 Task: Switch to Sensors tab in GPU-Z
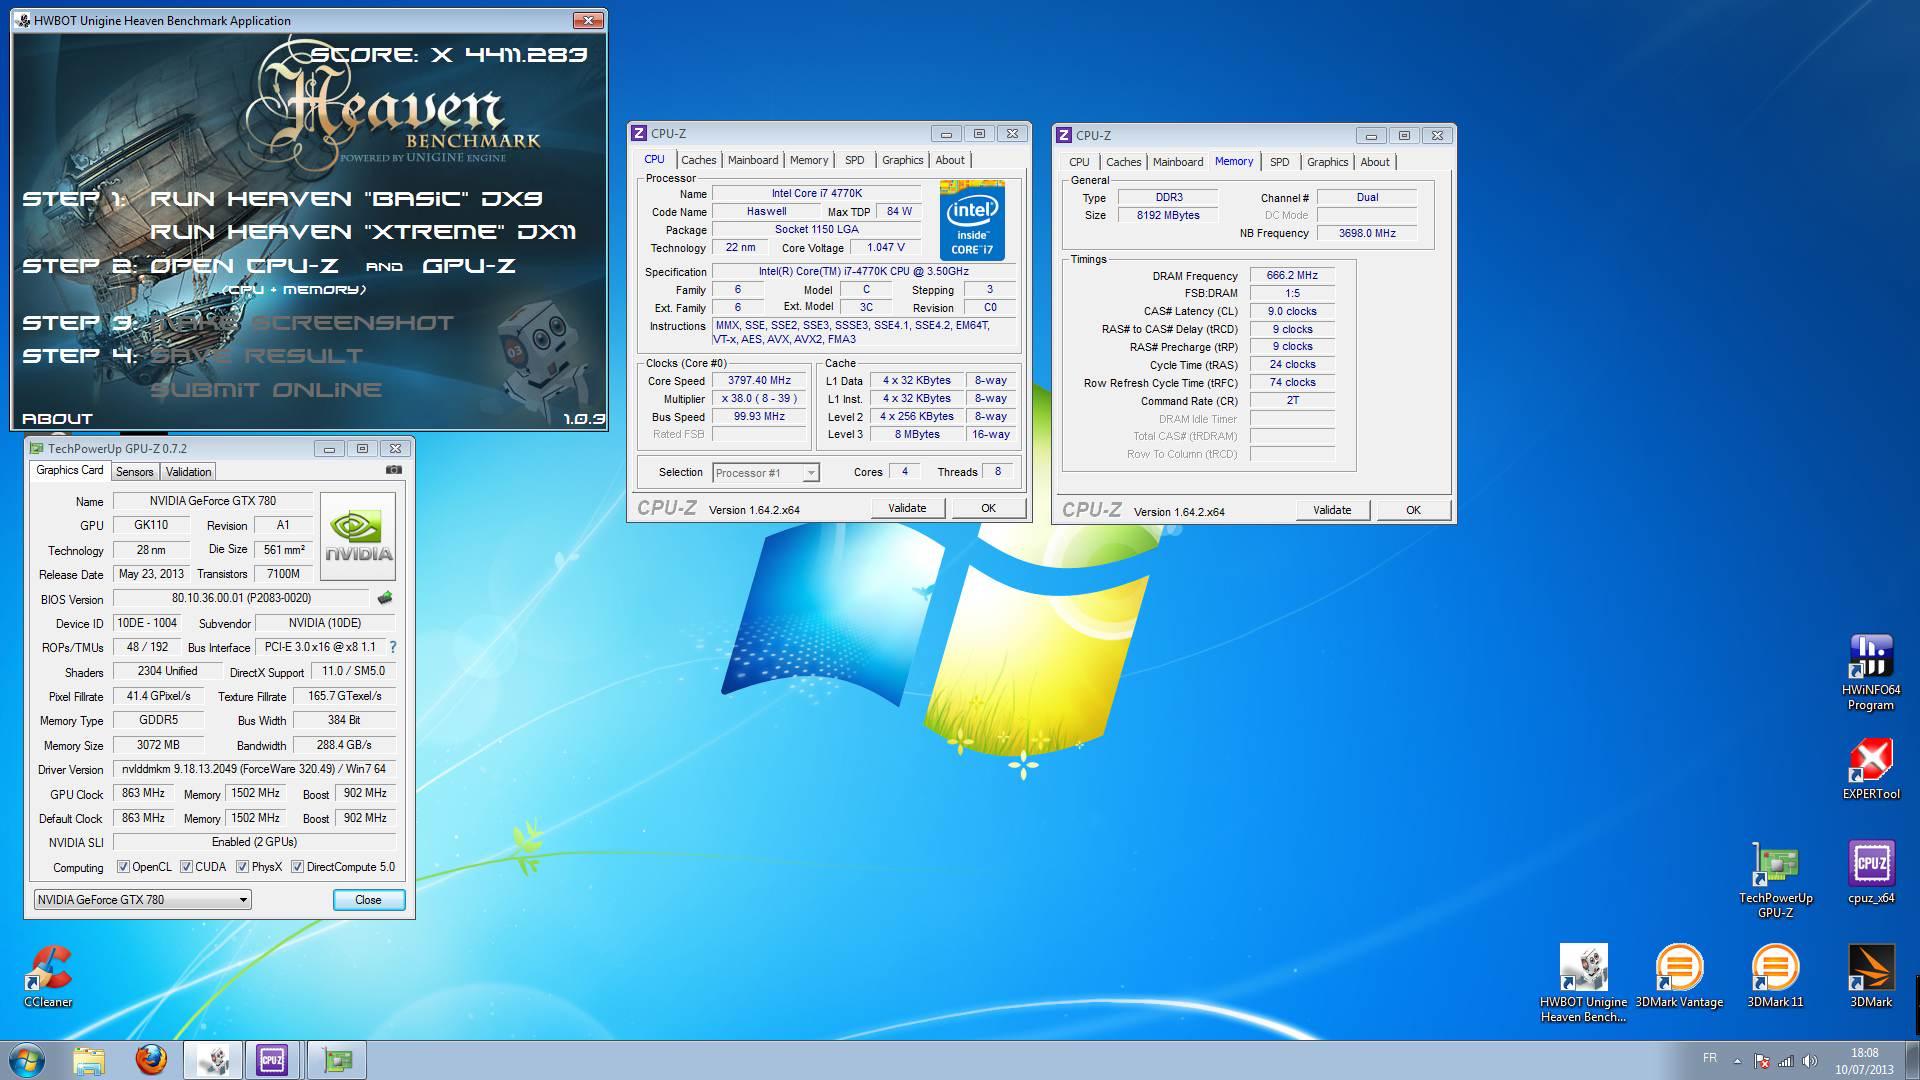click(134, 472)
